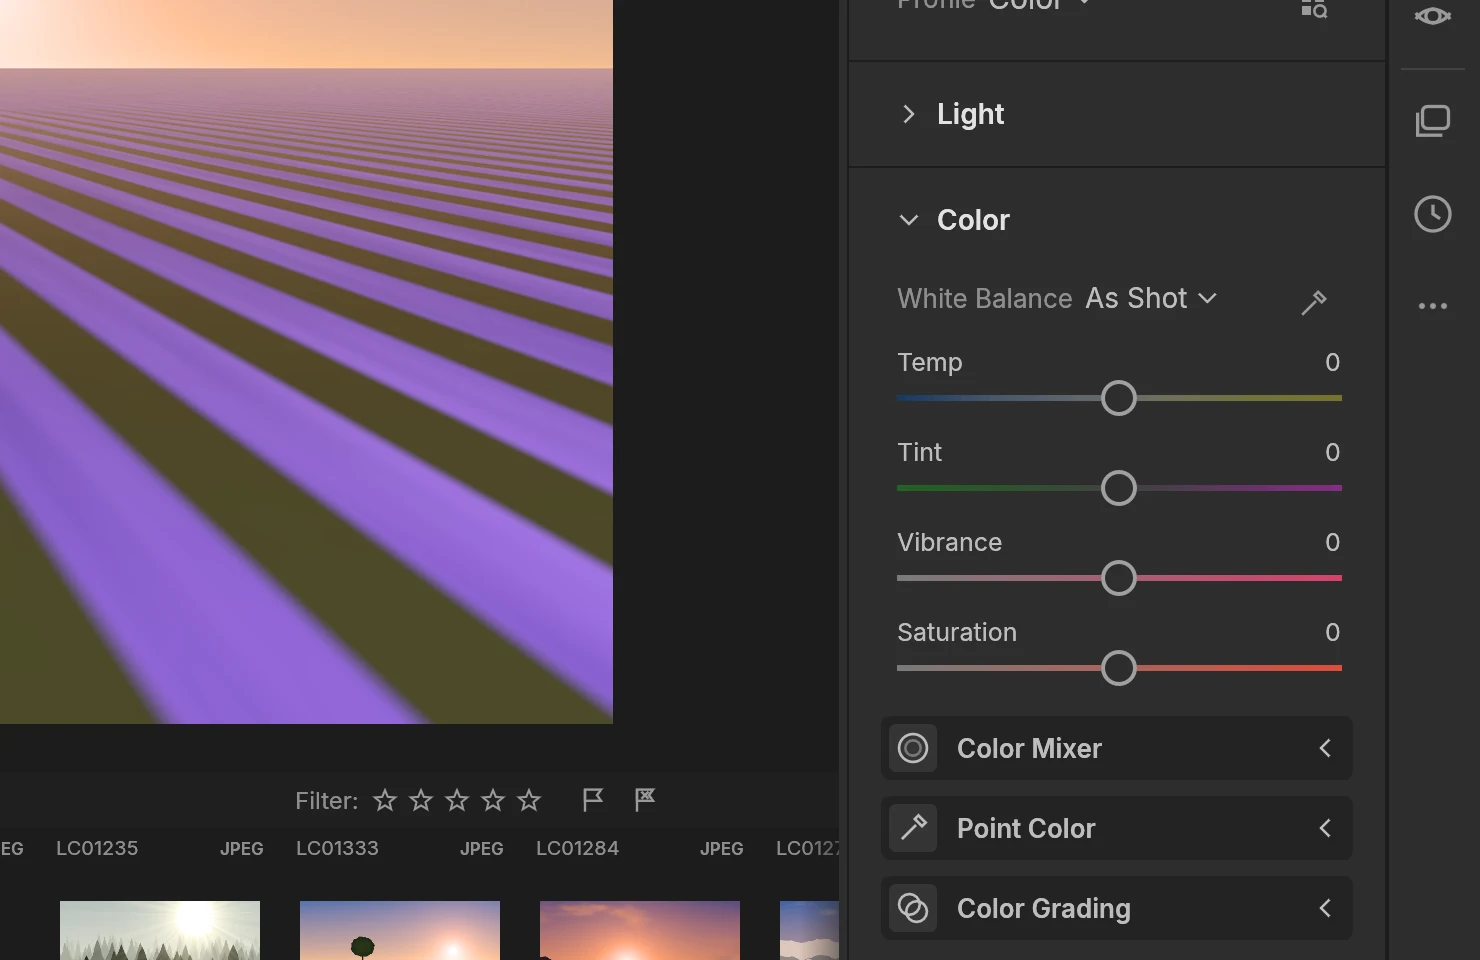Click the Saturation value field

pyautogui.click(x=1332, y=632)
